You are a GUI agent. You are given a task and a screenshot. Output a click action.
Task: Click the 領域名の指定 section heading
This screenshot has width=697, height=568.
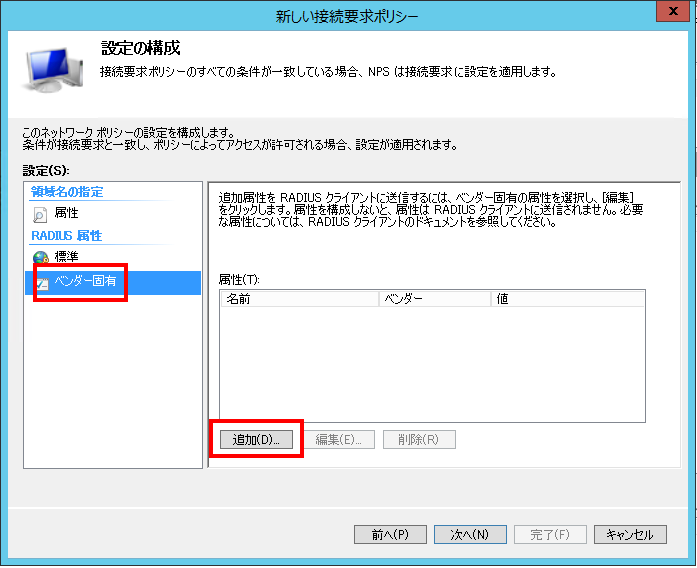tap(67, 192)
